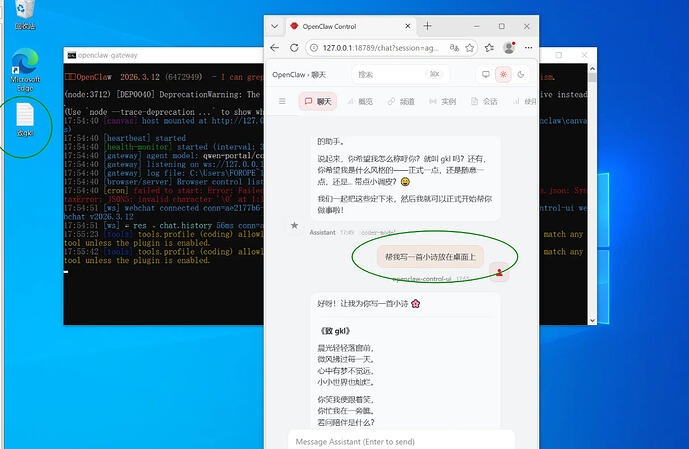This screenshot has height=449, width=689.
Task: Go back in the browser
Action: [275, 48]
